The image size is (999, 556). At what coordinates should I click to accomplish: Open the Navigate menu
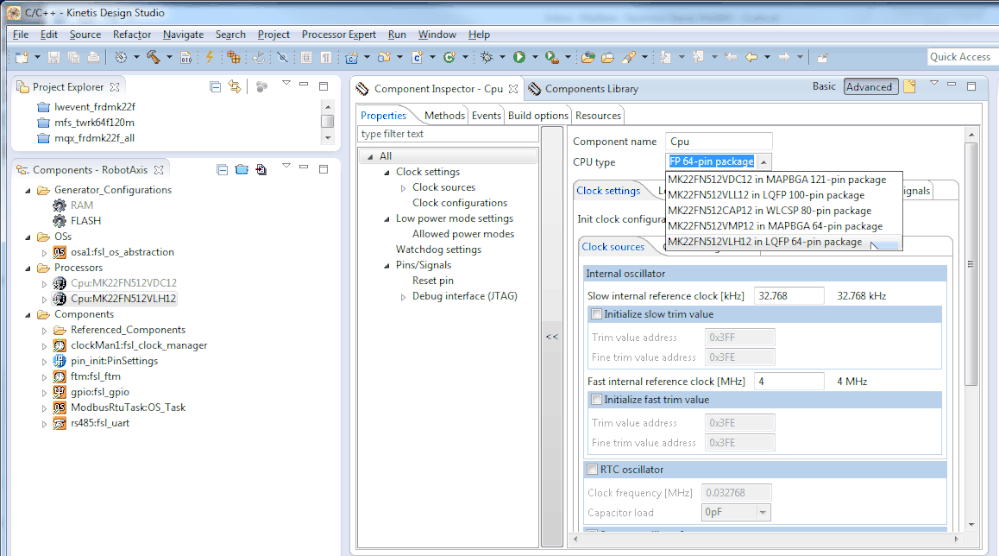(x=183, y=34)
